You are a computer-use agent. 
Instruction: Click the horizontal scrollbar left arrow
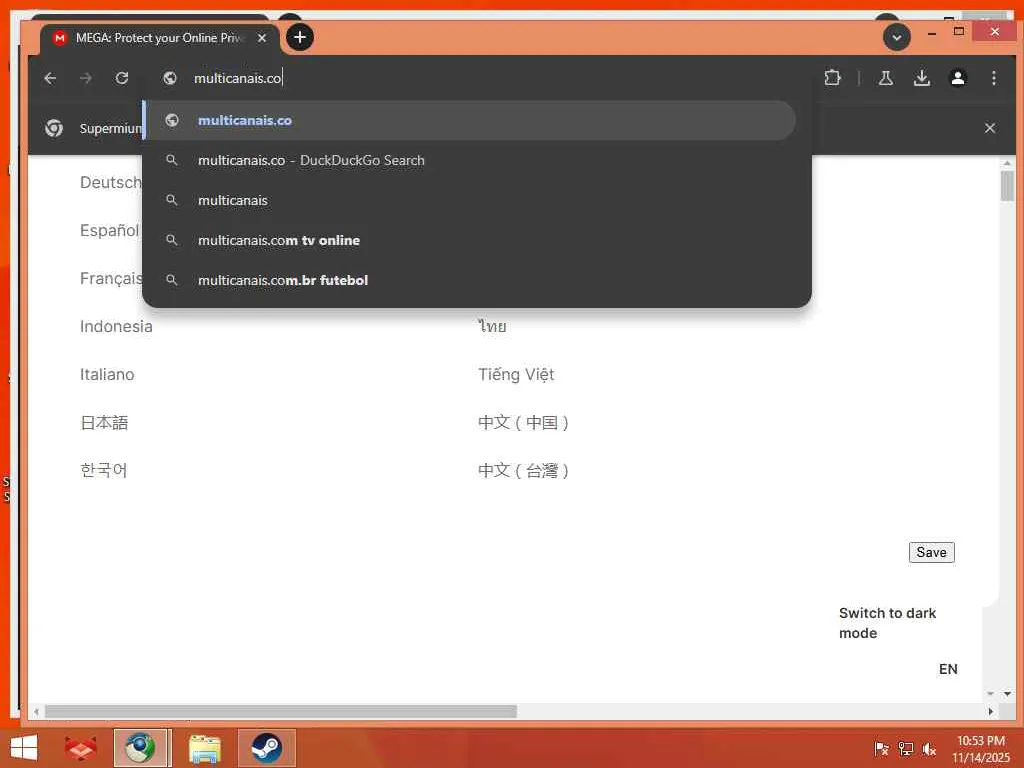click(37, 711)
